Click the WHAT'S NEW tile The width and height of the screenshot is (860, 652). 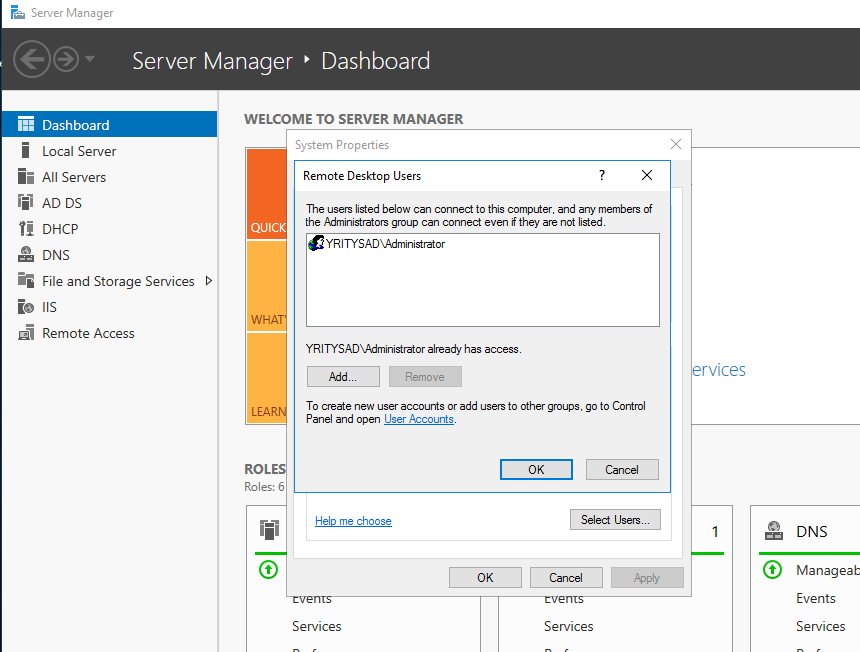click(267, 286)
